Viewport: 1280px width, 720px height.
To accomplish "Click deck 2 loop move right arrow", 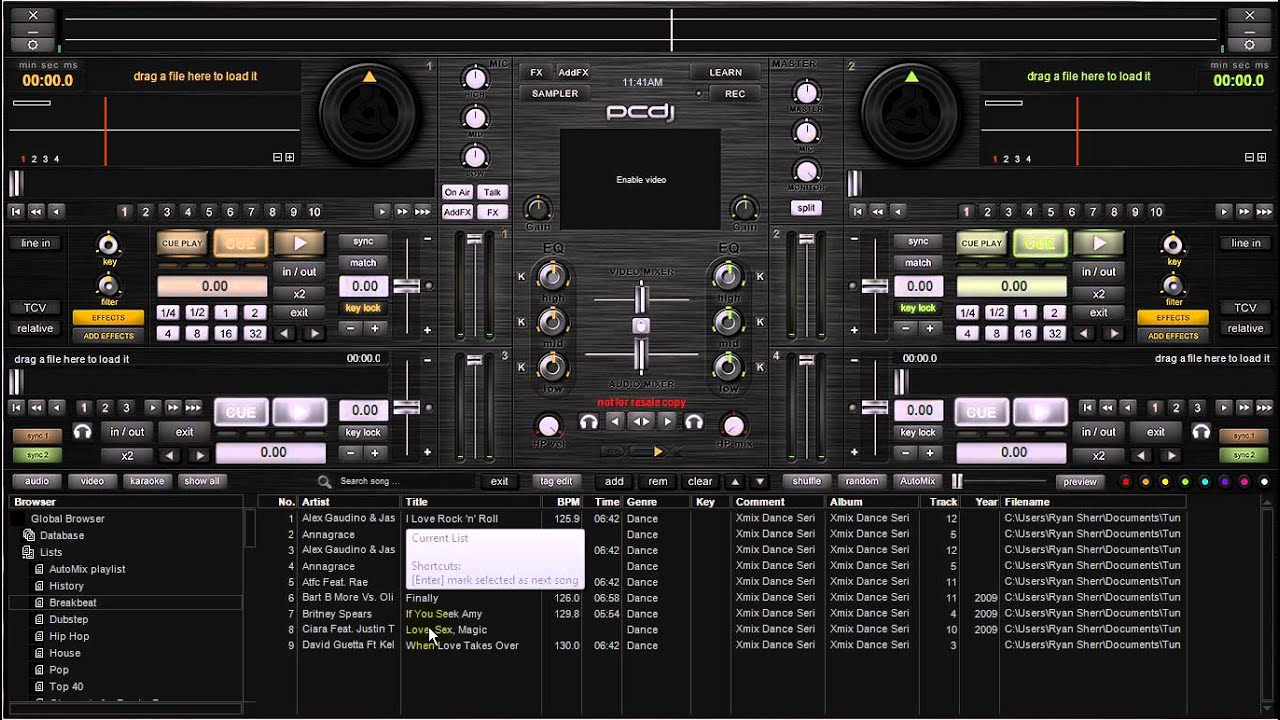I will click(1114, 334).
